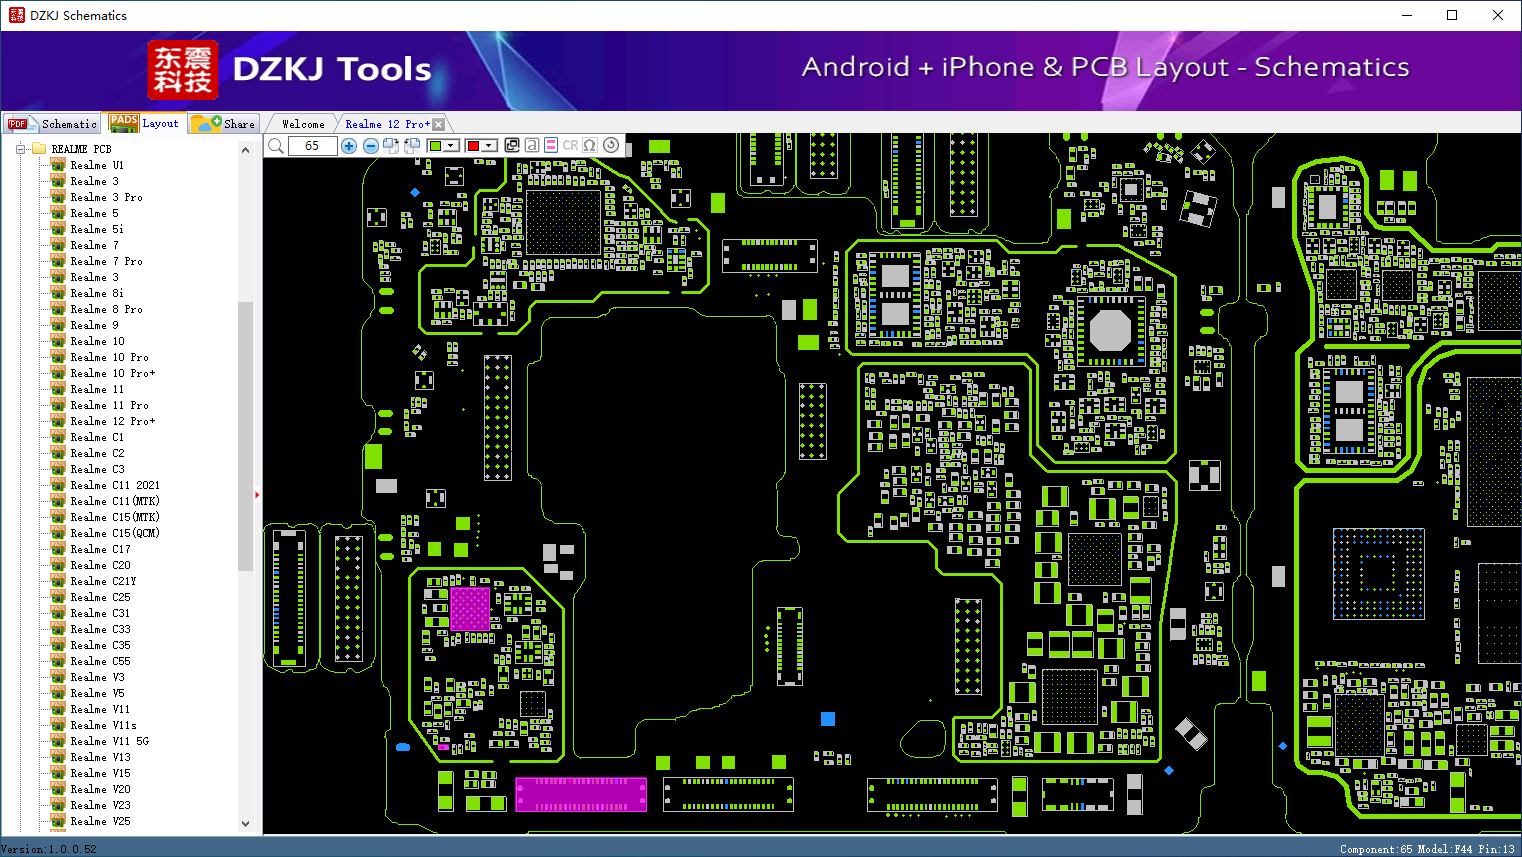
Task: Click the circular reset view icon
Action: pos(611,145)
